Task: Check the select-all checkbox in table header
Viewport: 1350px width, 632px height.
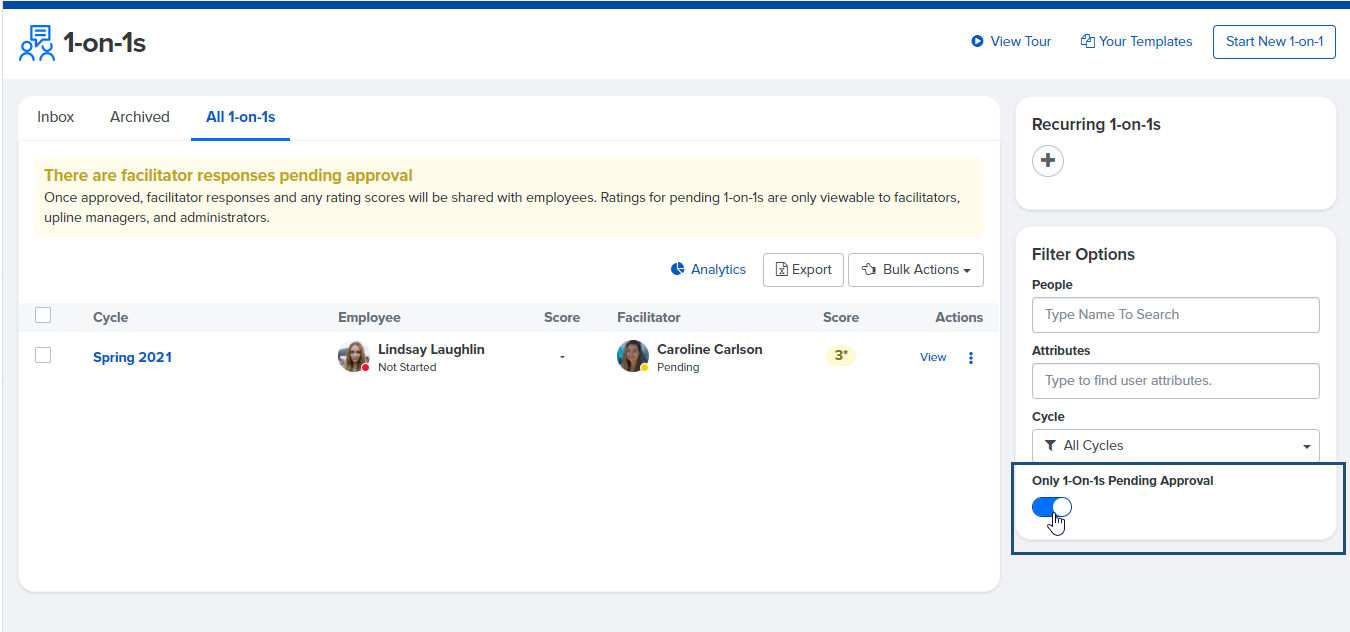Action: pos(43,316)
